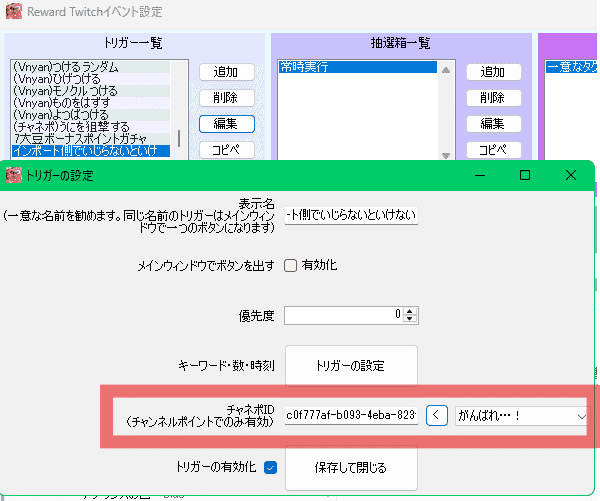The height and width of the screenshot is (501, 600).
Task: Click the < arrow button beside チャネポID
Action: pos(437,415)
